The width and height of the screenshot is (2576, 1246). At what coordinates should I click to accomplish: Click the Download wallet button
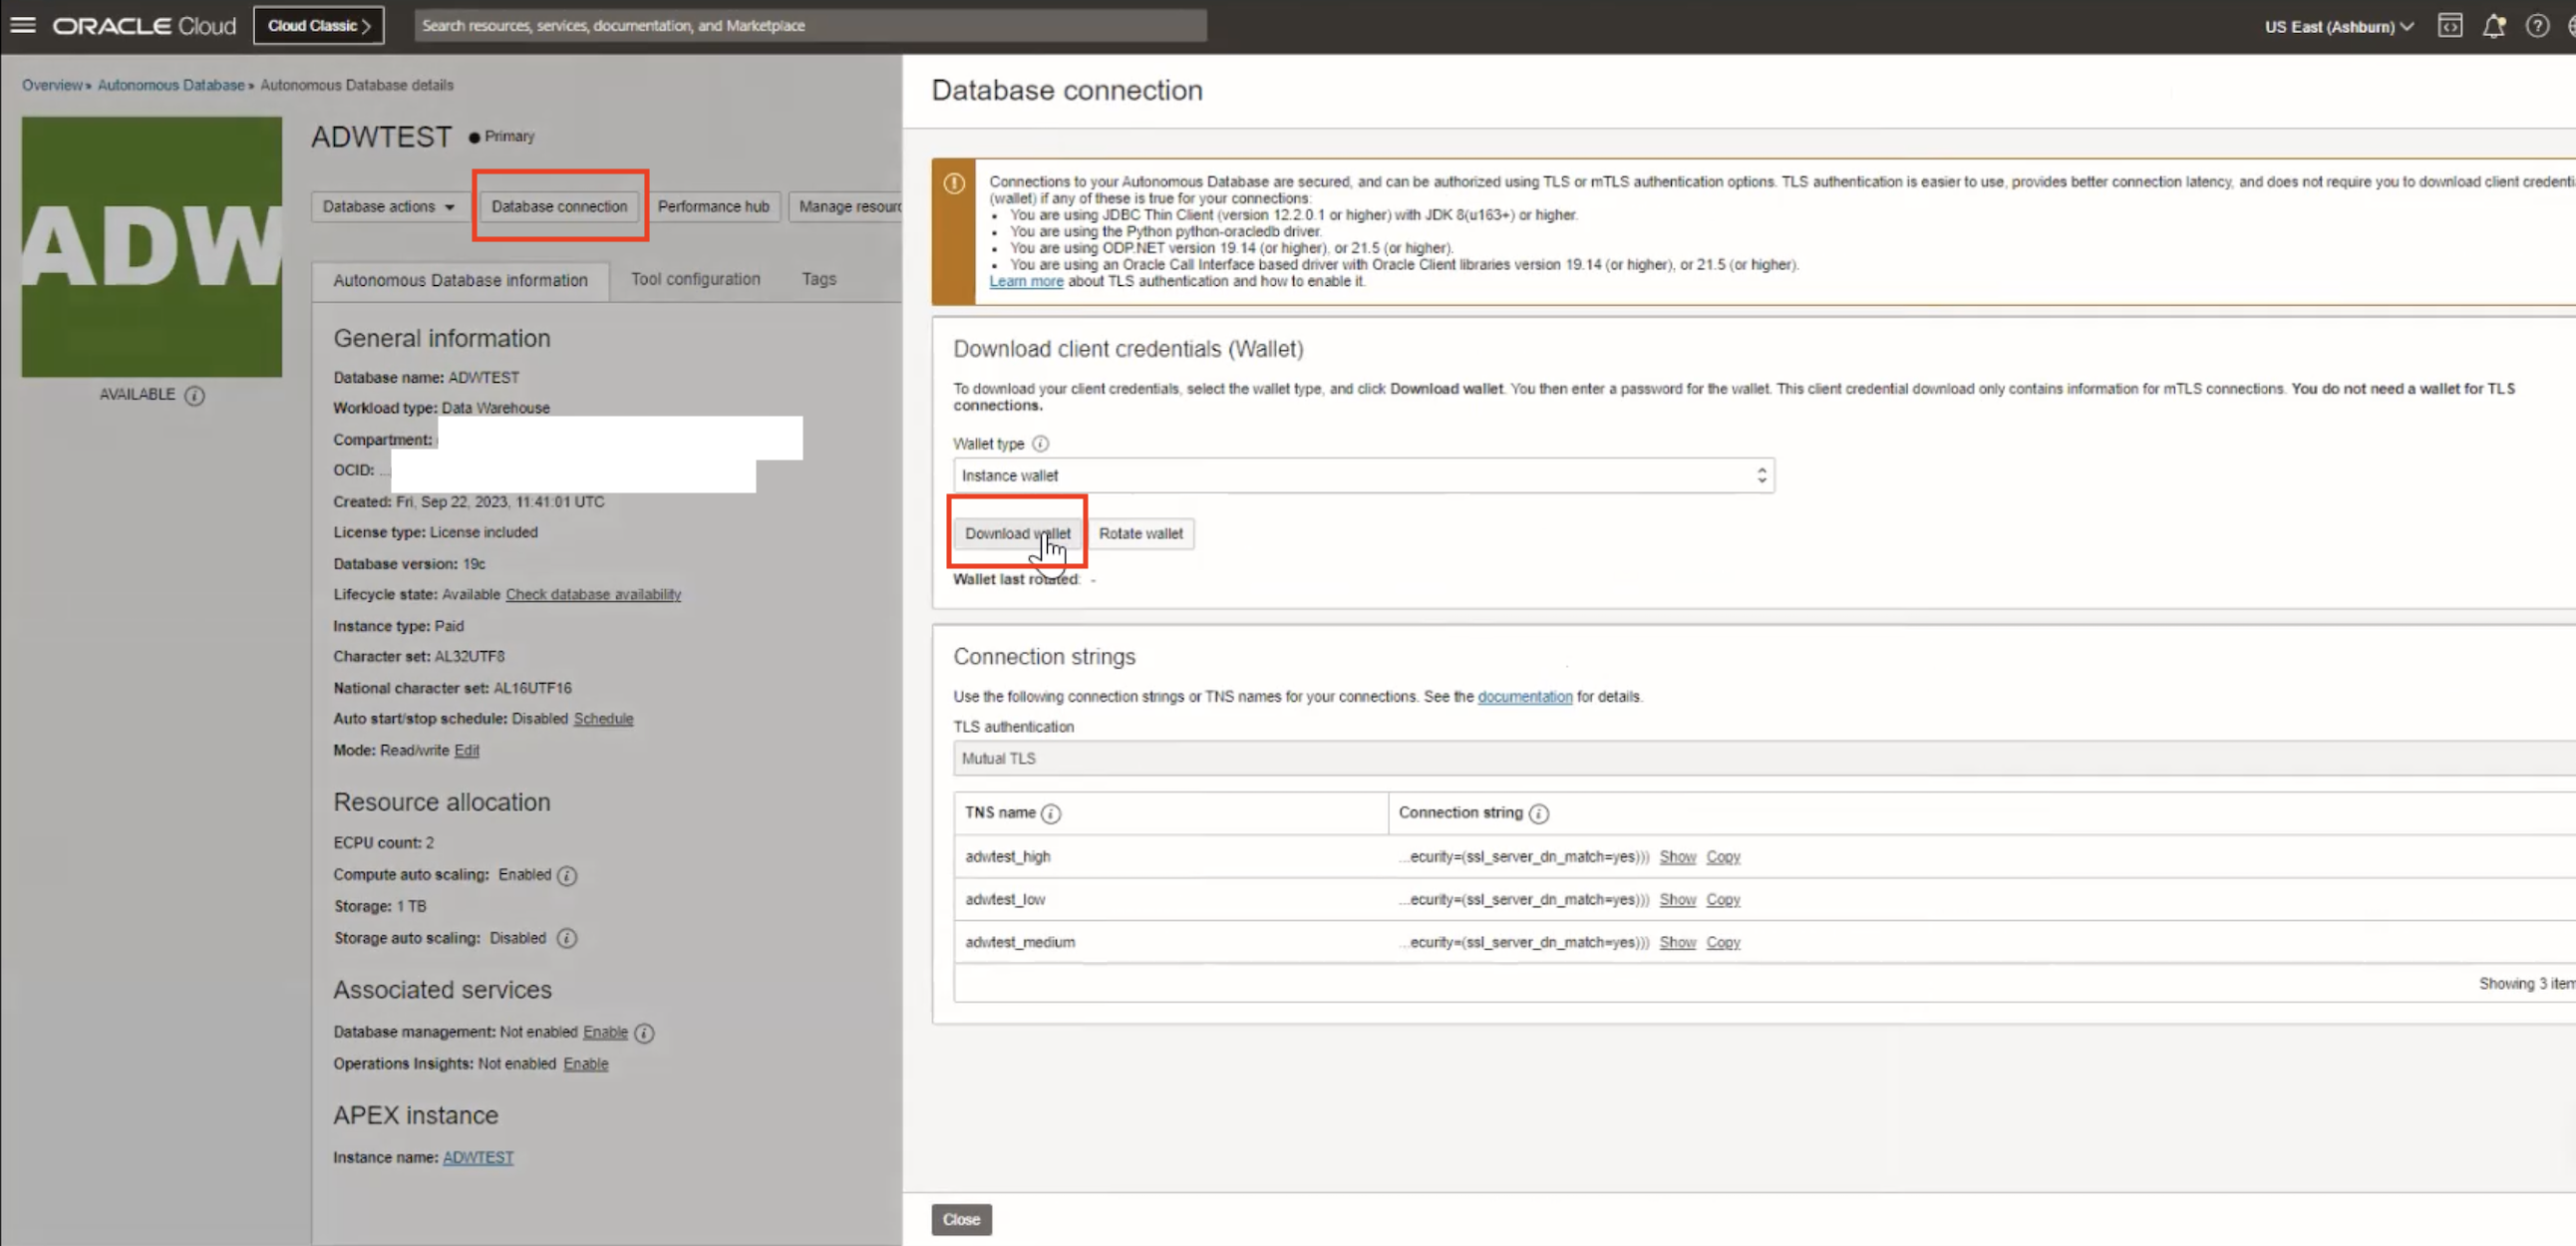tap(1016, 533)
